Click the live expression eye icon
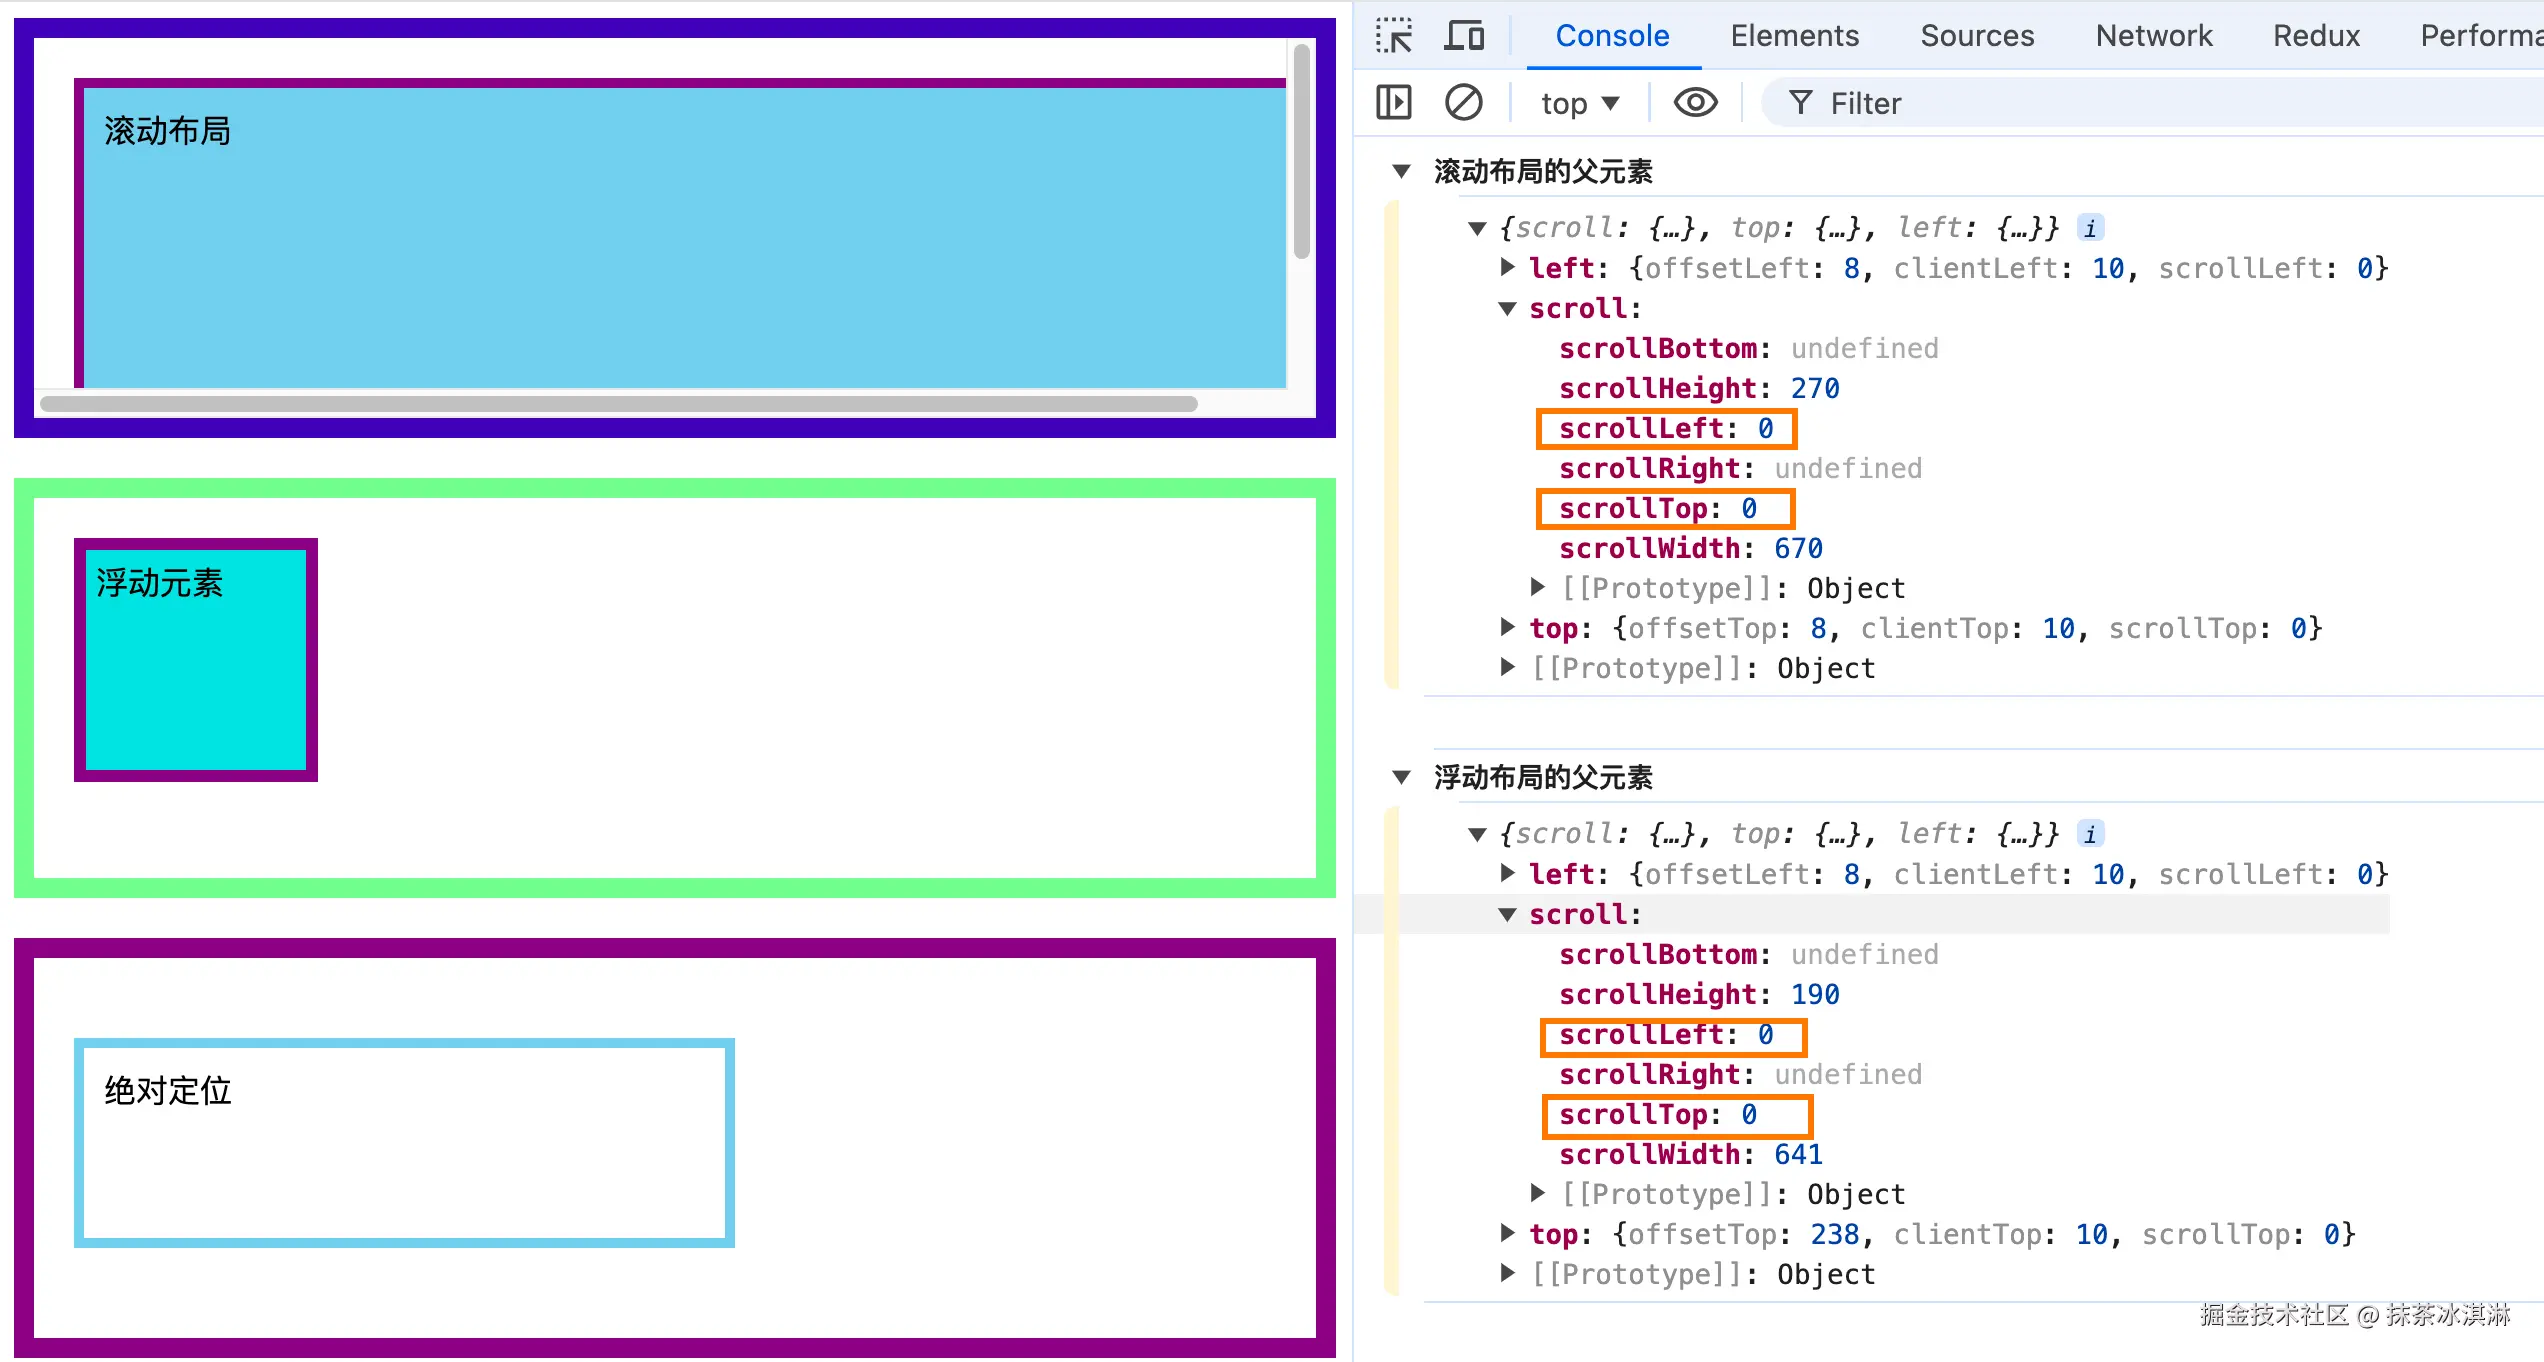Image resolution: width=2544 pixels, height=1362 pixels. [x=1695, y=103]
